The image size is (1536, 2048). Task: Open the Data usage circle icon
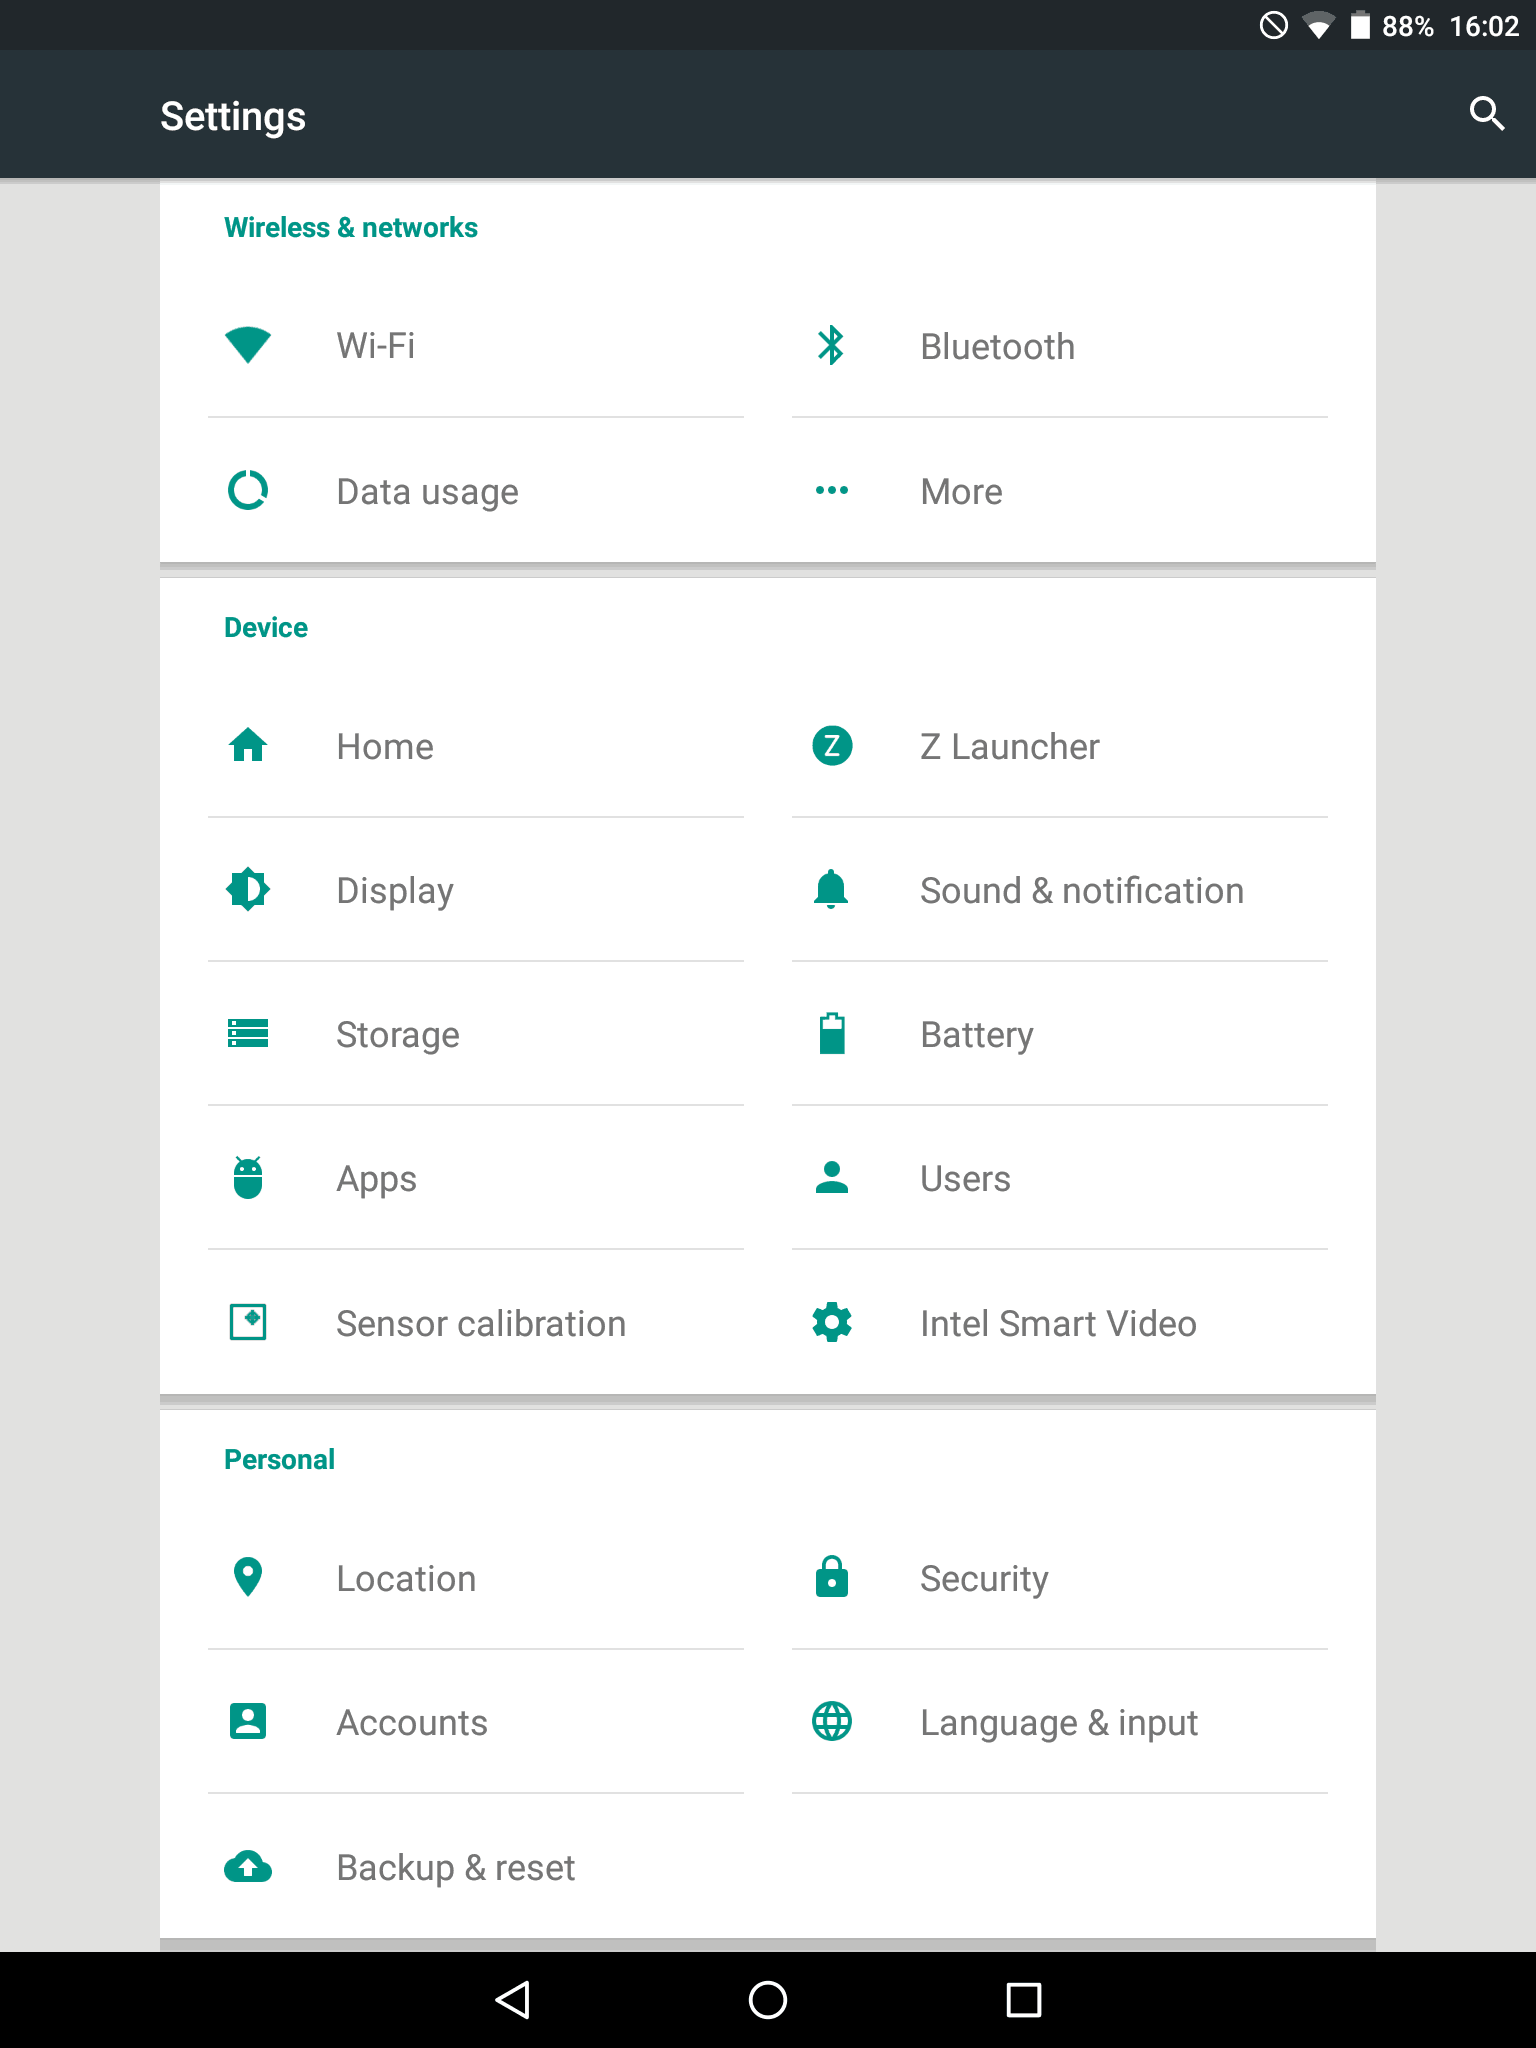[248, 491]
